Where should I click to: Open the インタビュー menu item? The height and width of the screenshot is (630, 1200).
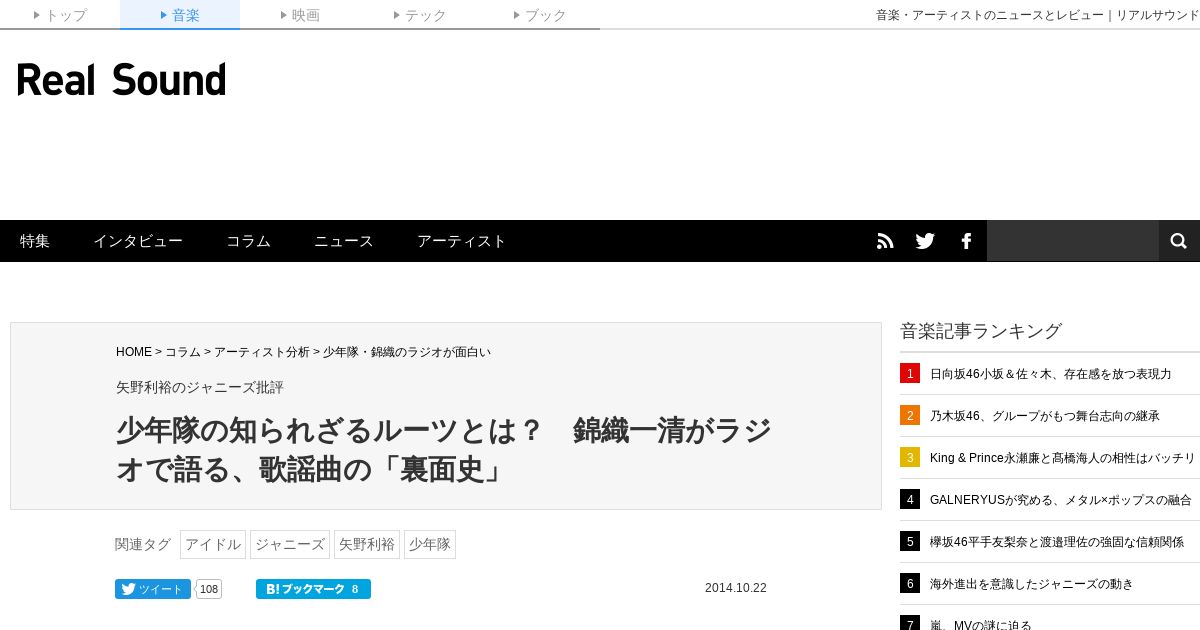(x=138, y=241)
